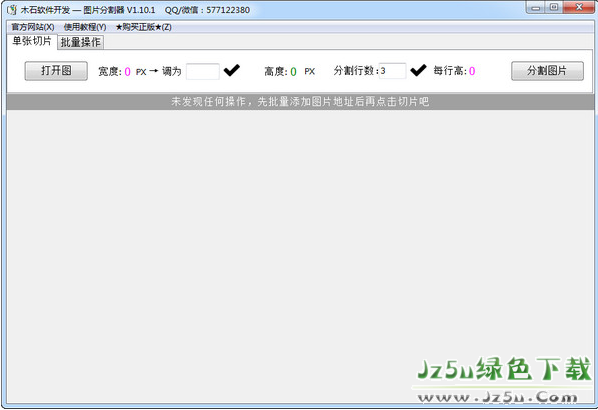Focus the 分割行数 input field
The image size is (598, 410).
click(x=392, y=71)
